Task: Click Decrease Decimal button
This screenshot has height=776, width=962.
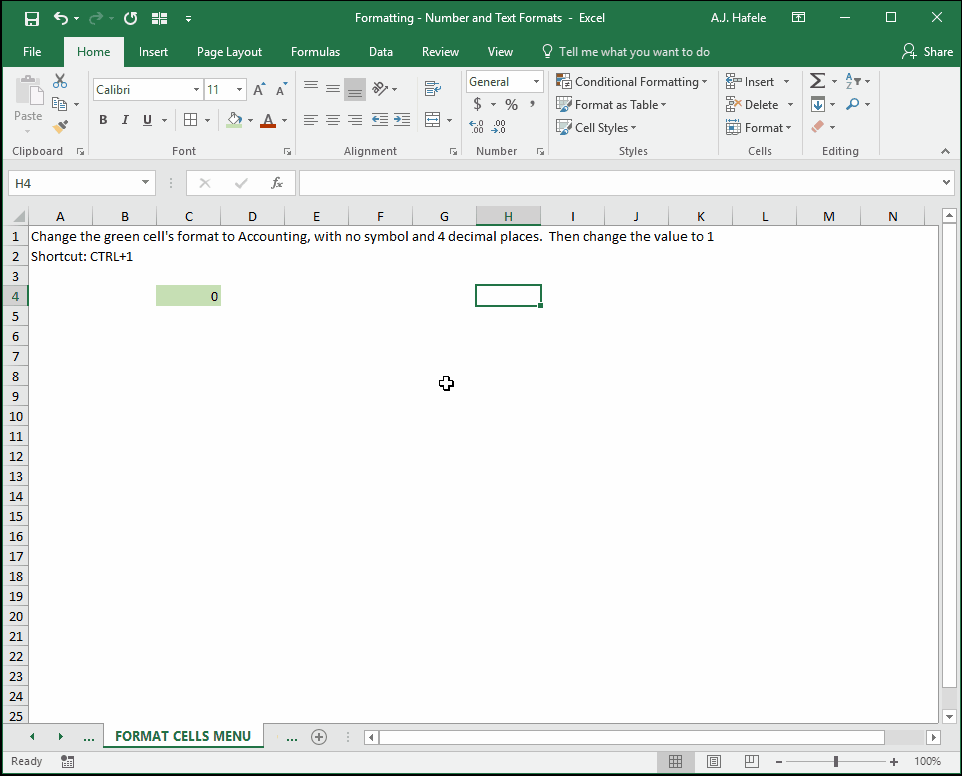Action: (499, 127)
